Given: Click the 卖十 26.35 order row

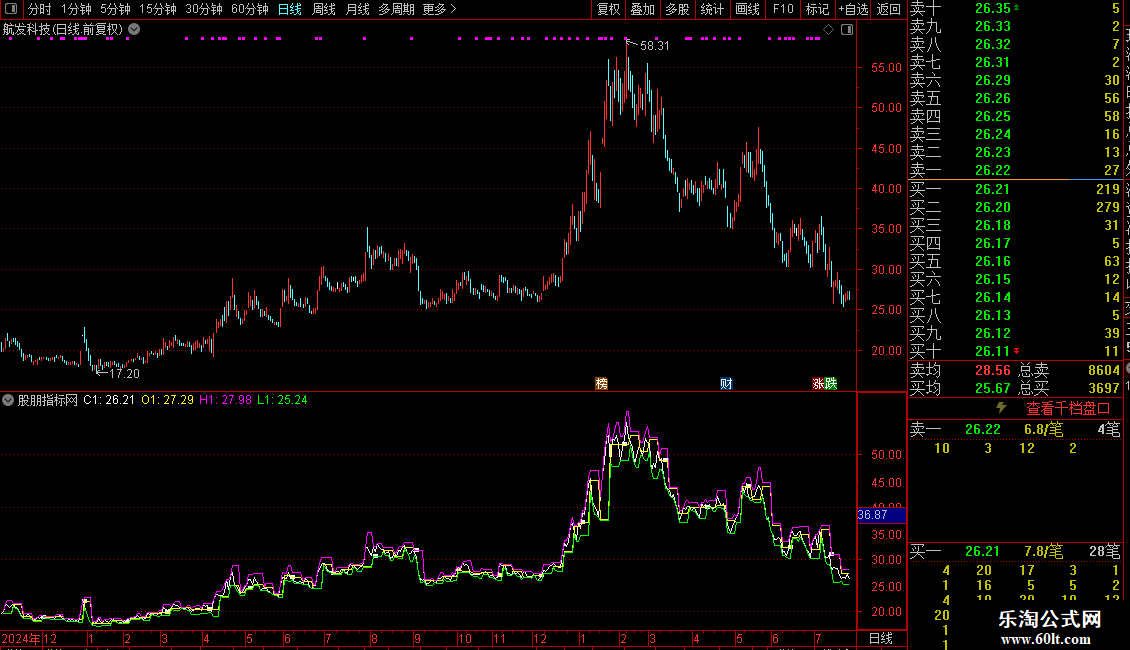Looking at the screenshot, I should pos(1015,9).
